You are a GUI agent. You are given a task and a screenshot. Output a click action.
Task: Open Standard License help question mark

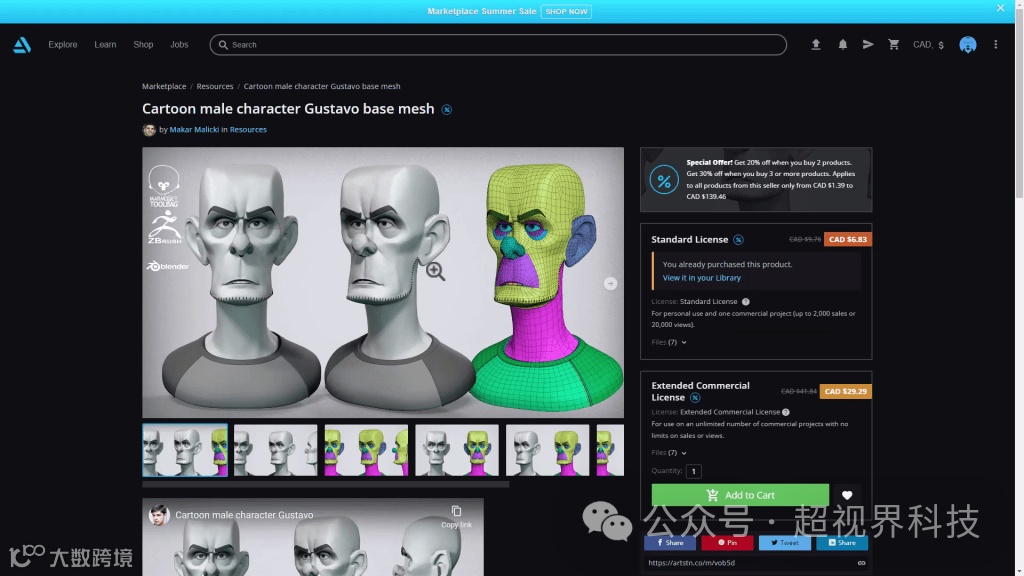[745, 302]
